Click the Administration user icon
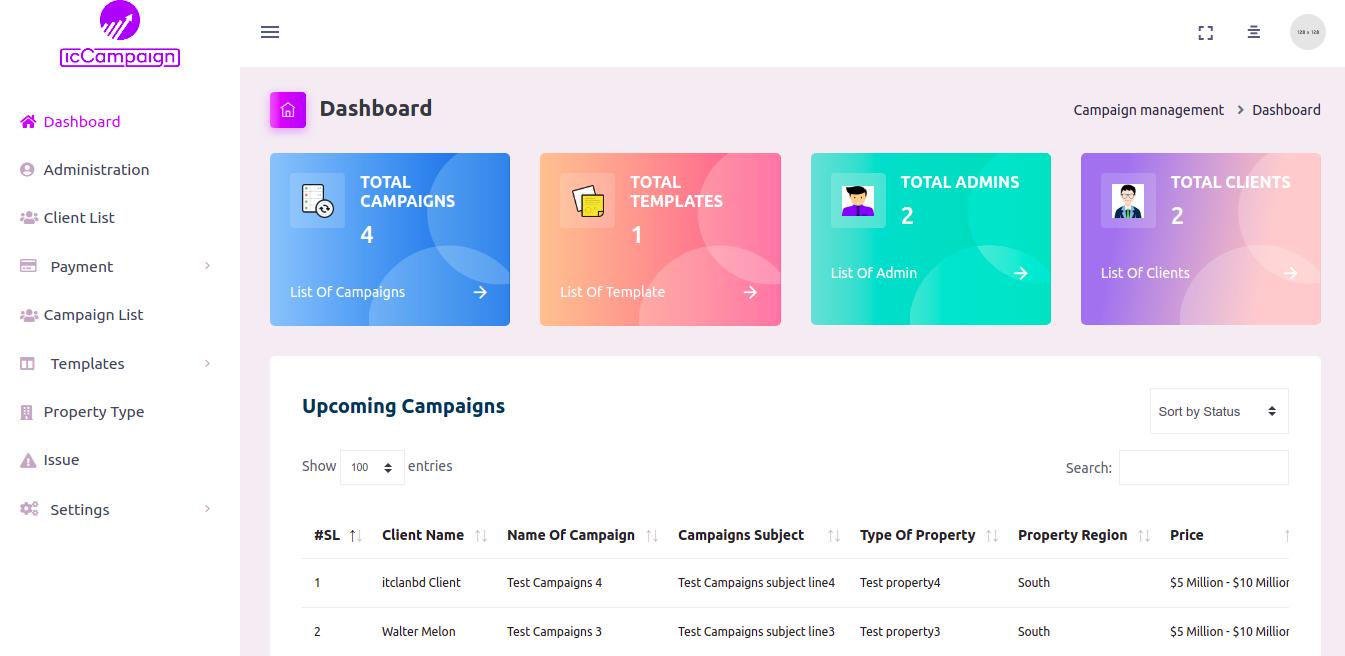Viewport: 1345px width, 656px height. [x=28, y=170]
